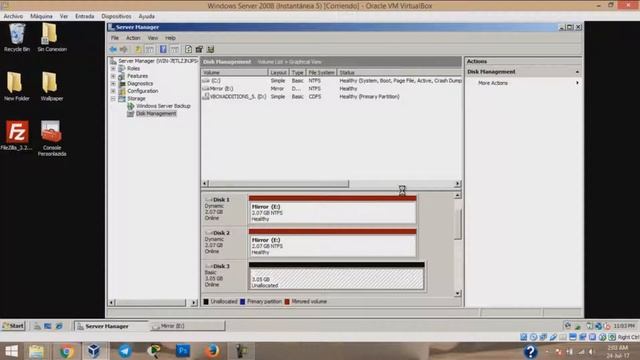
Task: Click the Disk 1 label panel
Action: pos(224,209)
